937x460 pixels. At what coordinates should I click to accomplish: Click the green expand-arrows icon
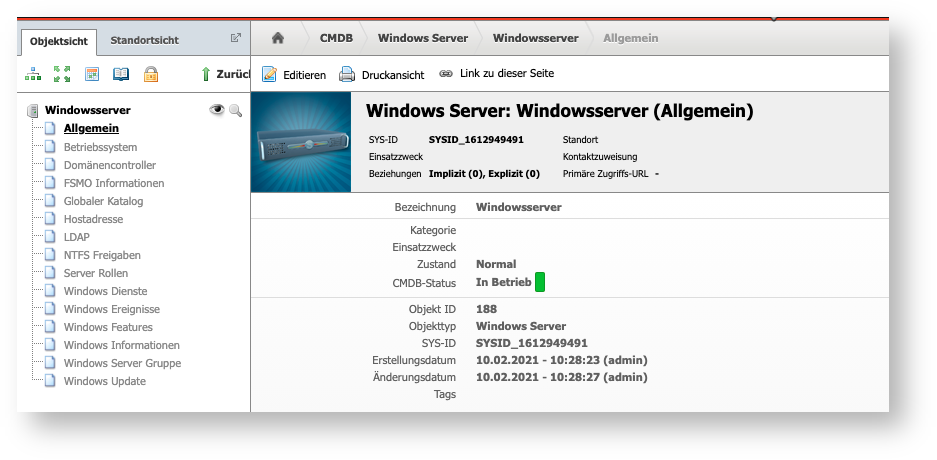[62, 74]
